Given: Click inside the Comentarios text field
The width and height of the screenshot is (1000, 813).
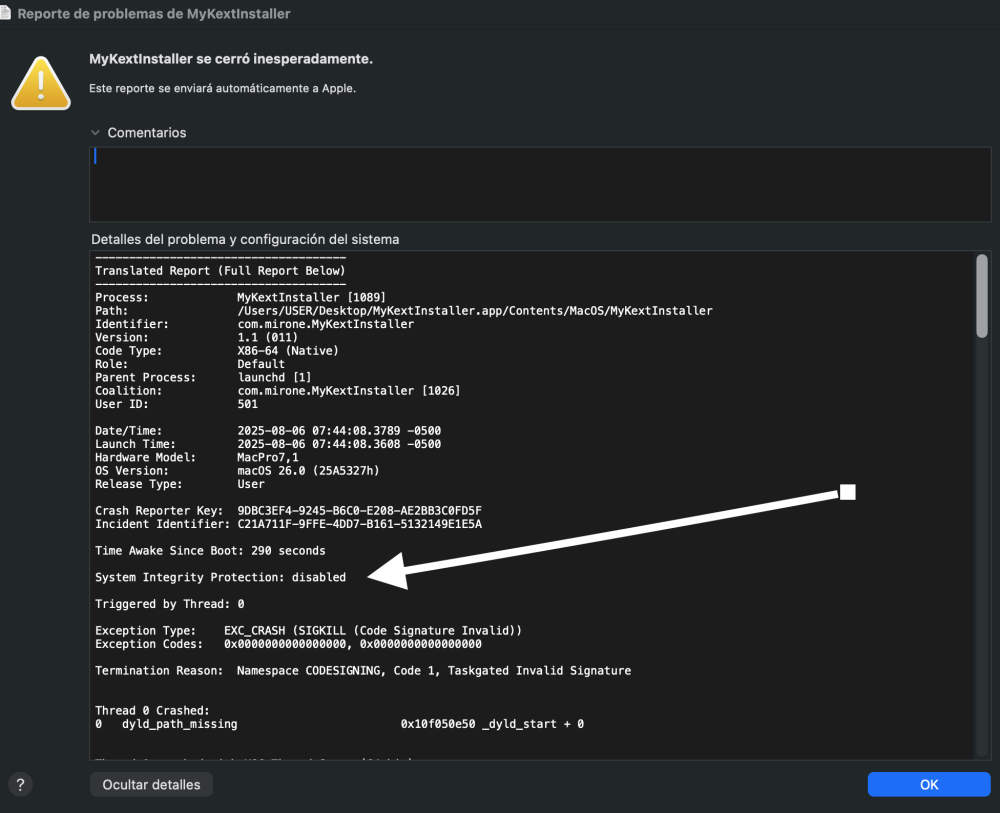Looking at the screenshot, I should 540,184.
